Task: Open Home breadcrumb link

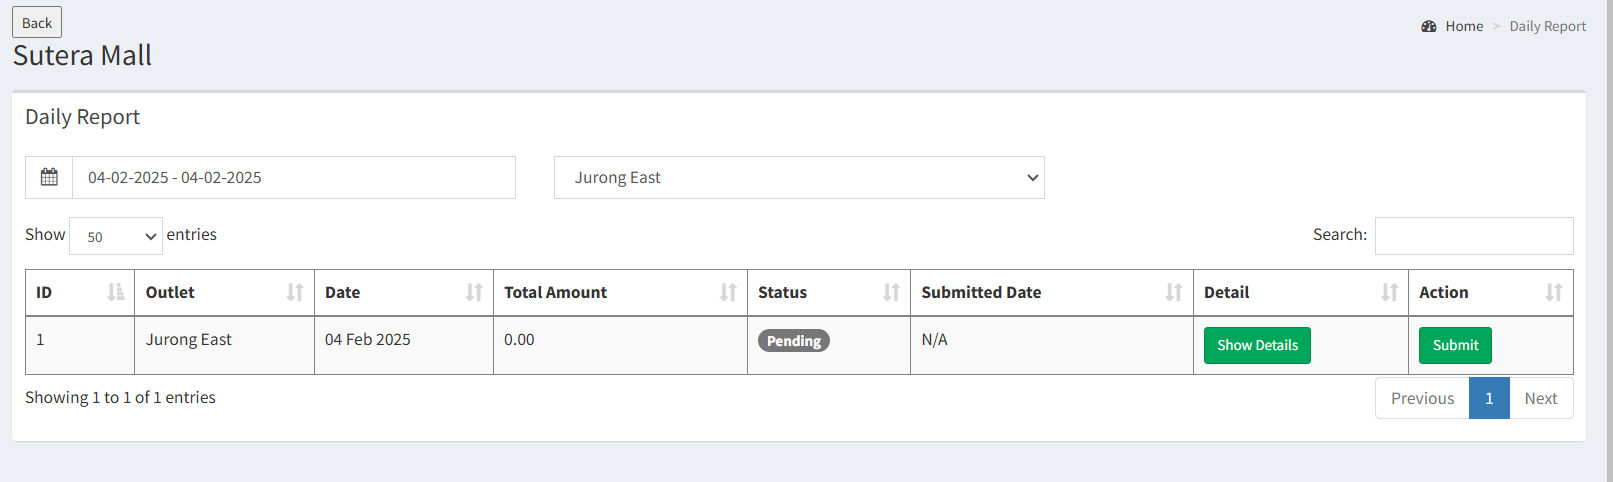Action: point(1464,26)
